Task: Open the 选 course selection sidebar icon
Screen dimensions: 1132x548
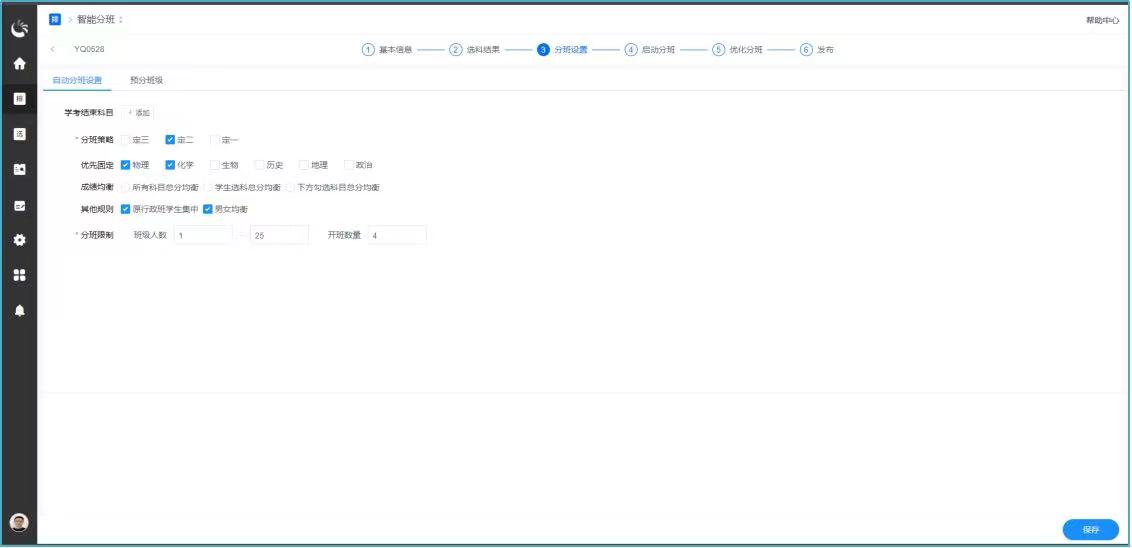Action: click(x=19, y=134)
